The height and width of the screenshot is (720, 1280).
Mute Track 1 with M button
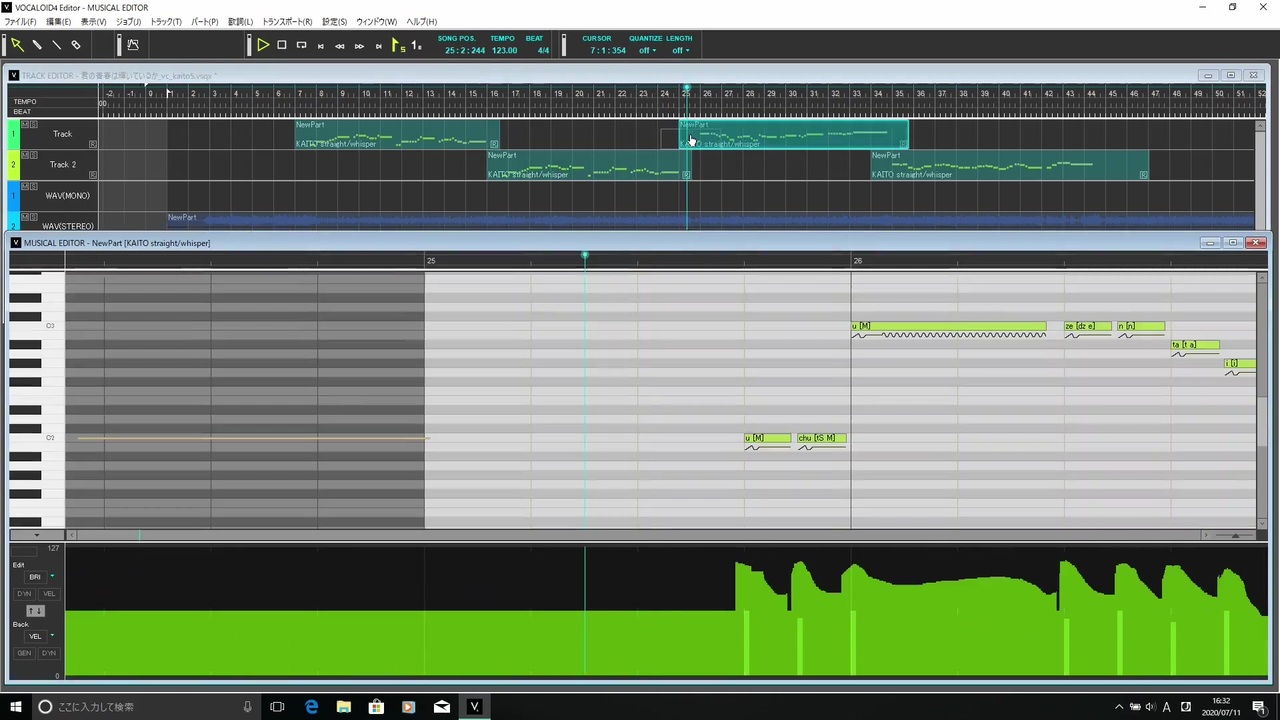point(25,124)
